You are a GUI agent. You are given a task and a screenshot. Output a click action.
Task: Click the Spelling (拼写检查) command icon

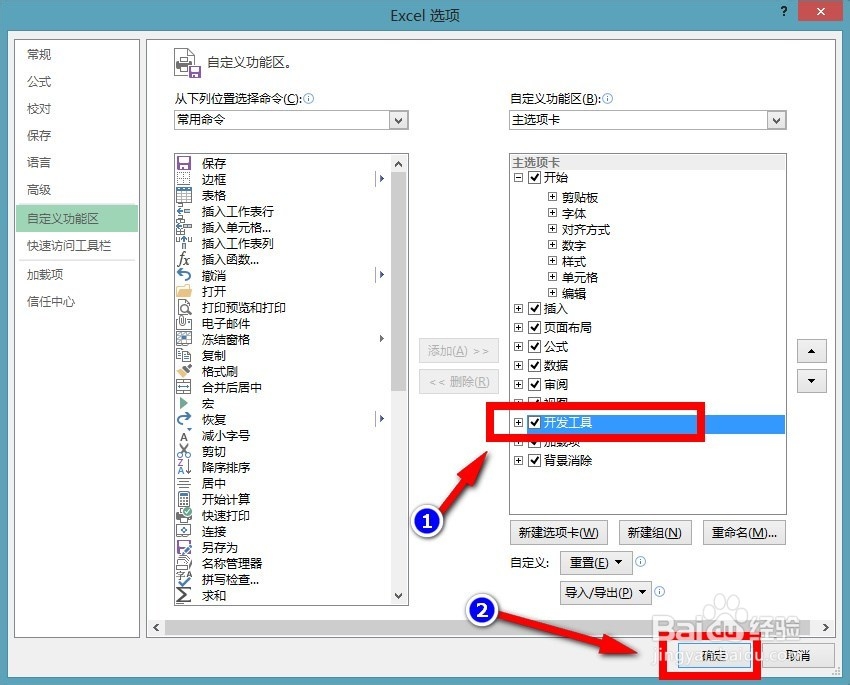pos(184,579)
